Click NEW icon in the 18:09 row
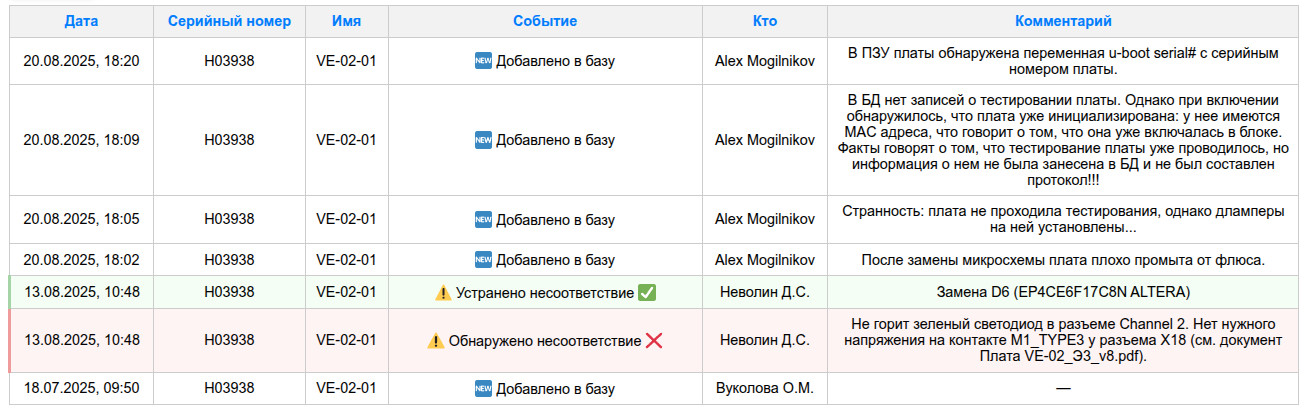 (483, 140)
